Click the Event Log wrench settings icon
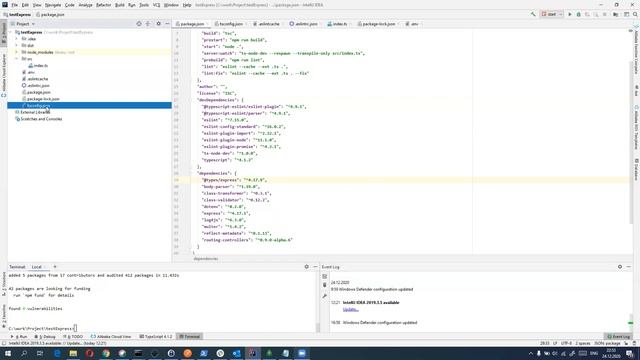Viewport: 640px width, 360px height. click(x=324, y=295)
